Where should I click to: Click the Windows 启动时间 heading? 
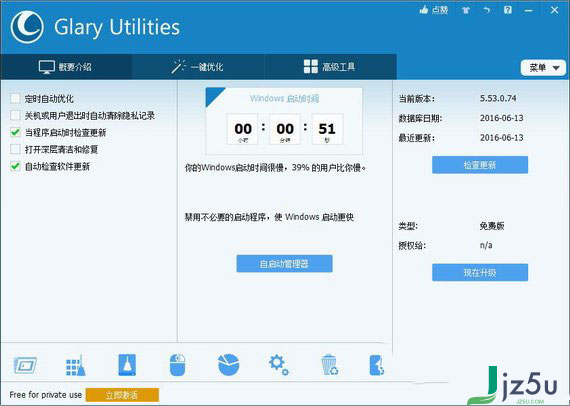(x=284, y=99)
